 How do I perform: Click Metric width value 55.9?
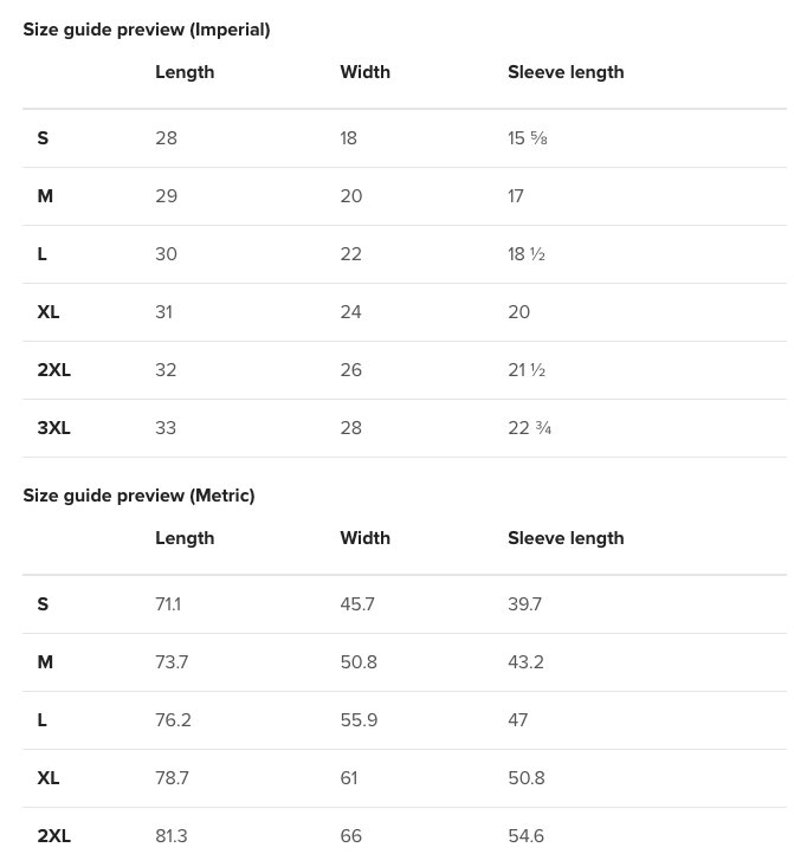coord(359,721)
